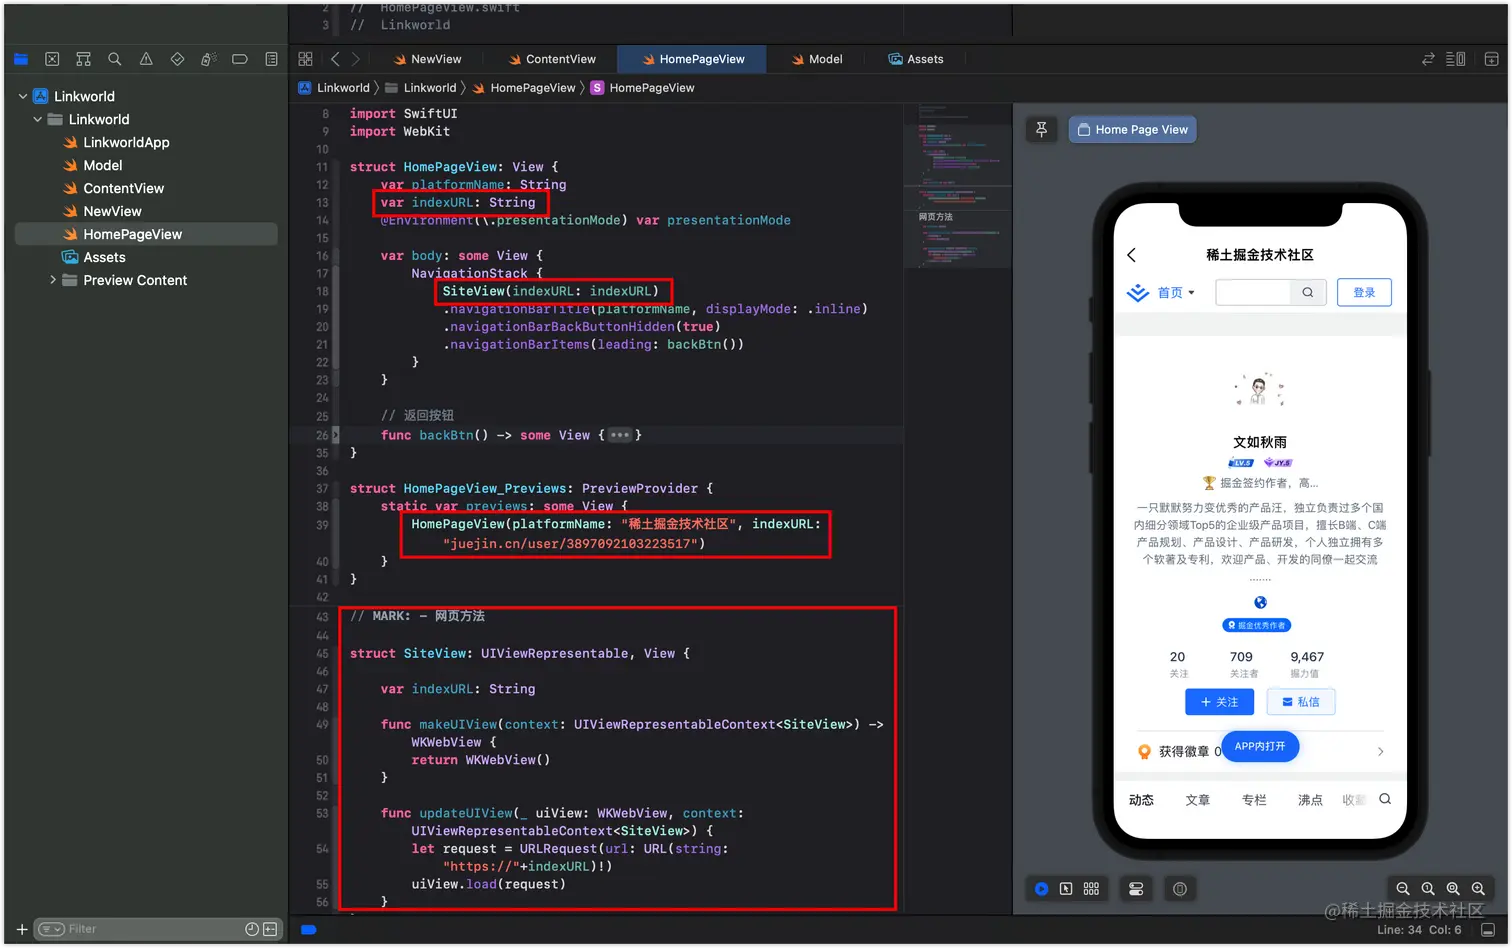Start live preview mode
1512x948 pixels.
point(1041,888)
